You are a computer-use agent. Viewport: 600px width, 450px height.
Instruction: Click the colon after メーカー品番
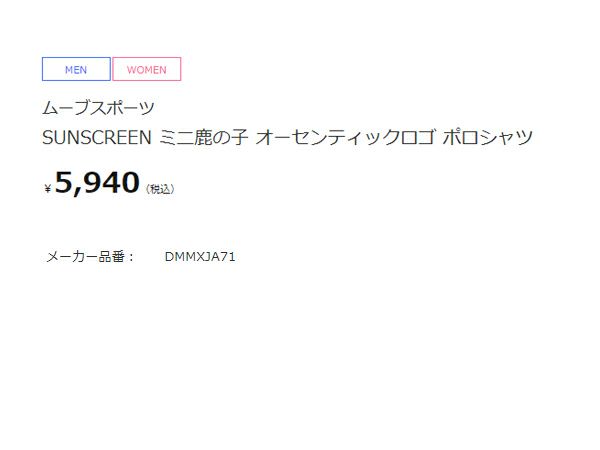tap(131, 257)
